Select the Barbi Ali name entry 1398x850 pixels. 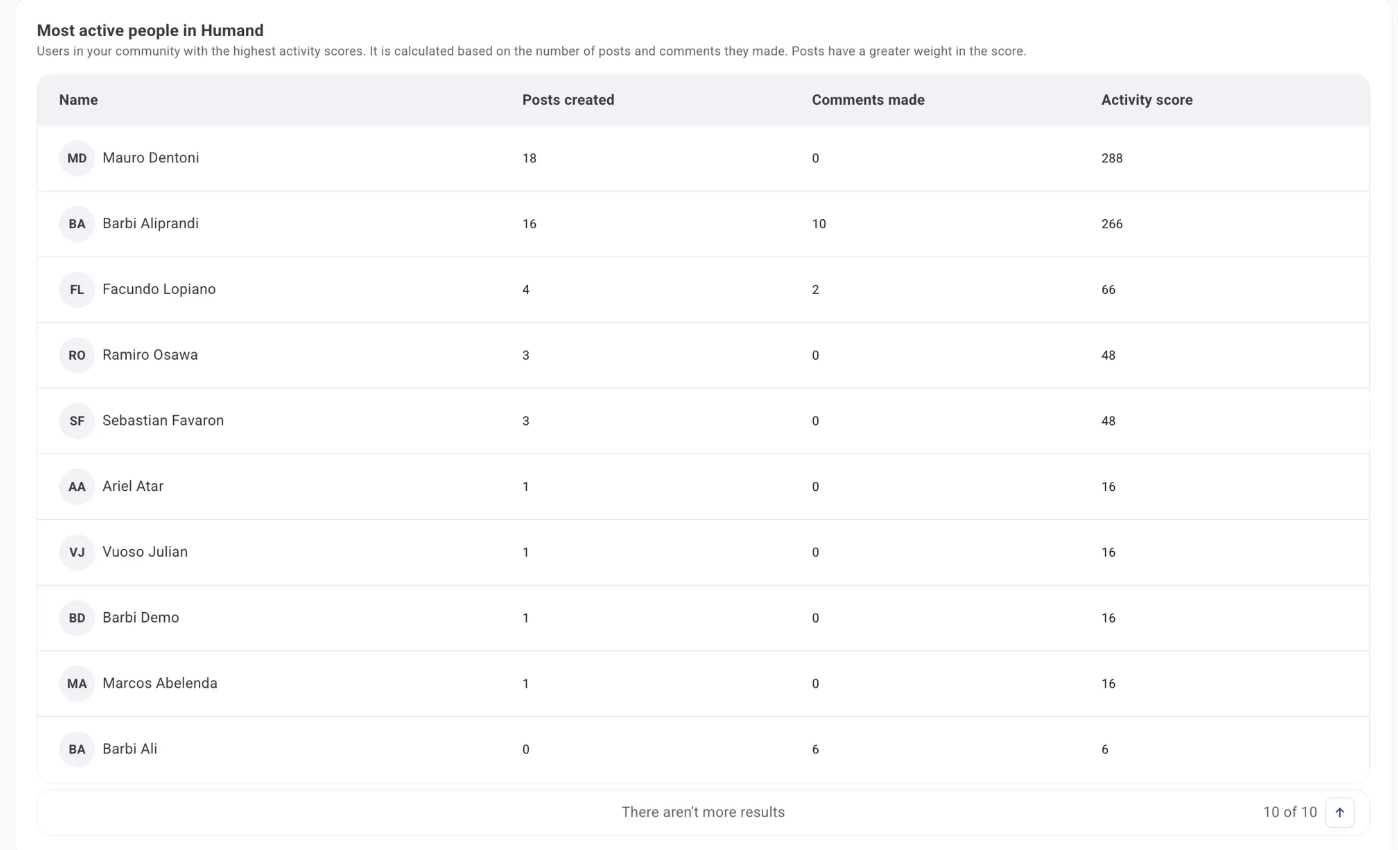[x=130, y=749]
